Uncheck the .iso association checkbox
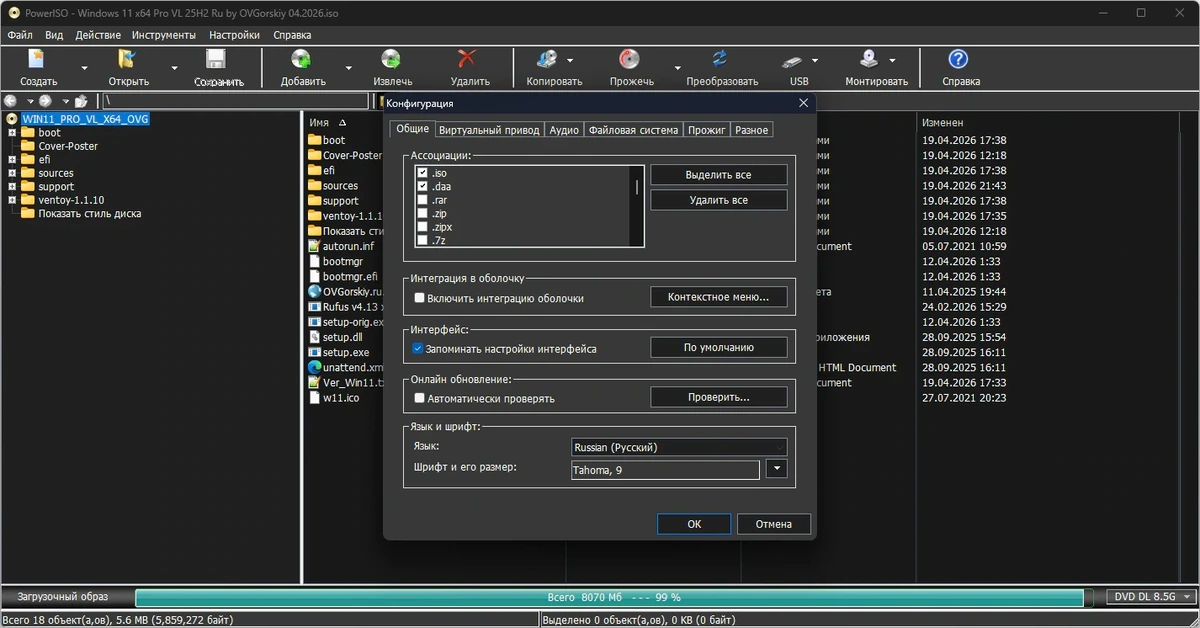Viewport: 1200px width, 628px height. (422, 174)
